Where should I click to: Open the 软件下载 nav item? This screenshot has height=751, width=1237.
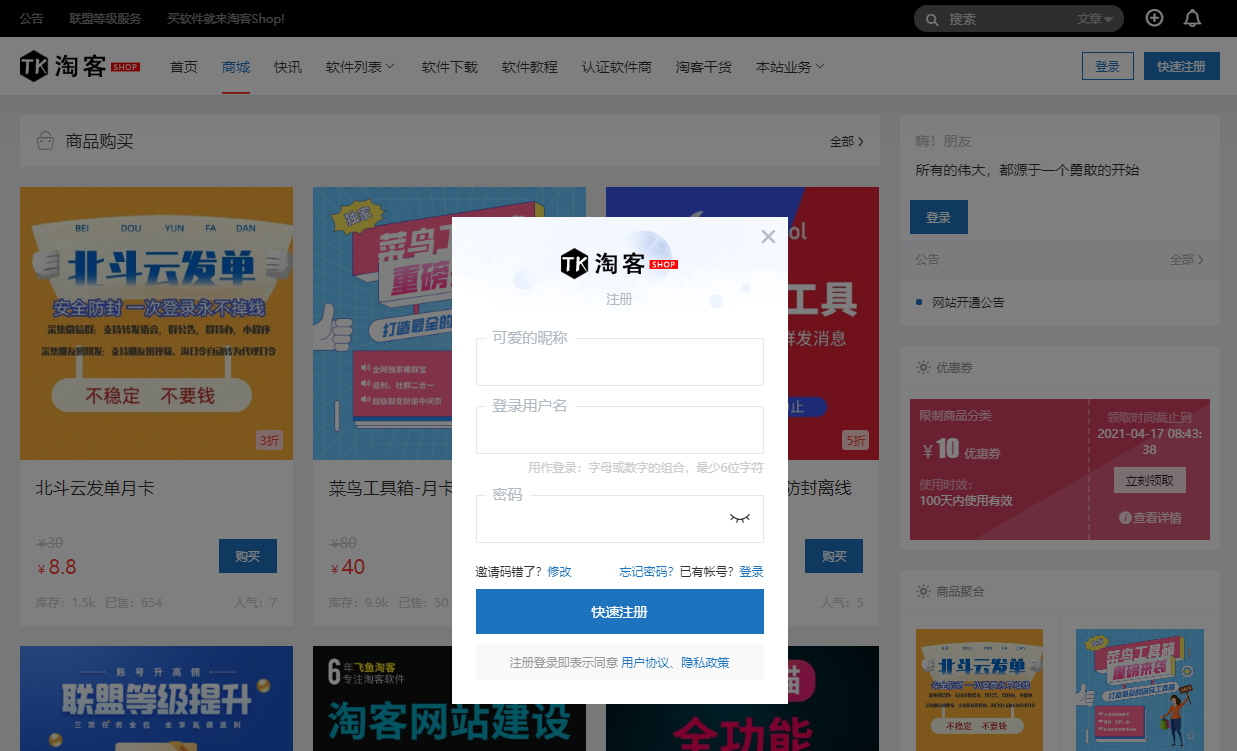tap(450, 67)
